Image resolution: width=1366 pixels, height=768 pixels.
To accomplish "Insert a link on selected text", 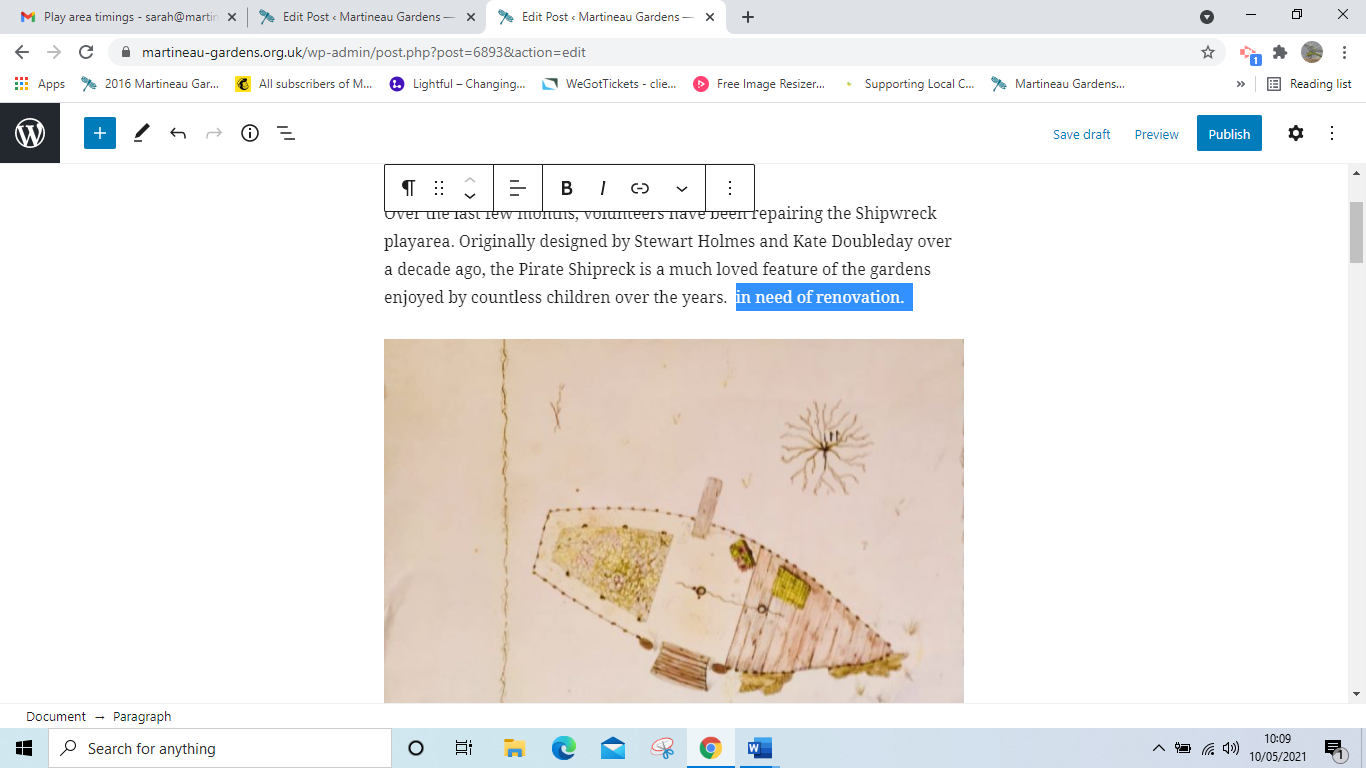I will (x=640, y=188).
